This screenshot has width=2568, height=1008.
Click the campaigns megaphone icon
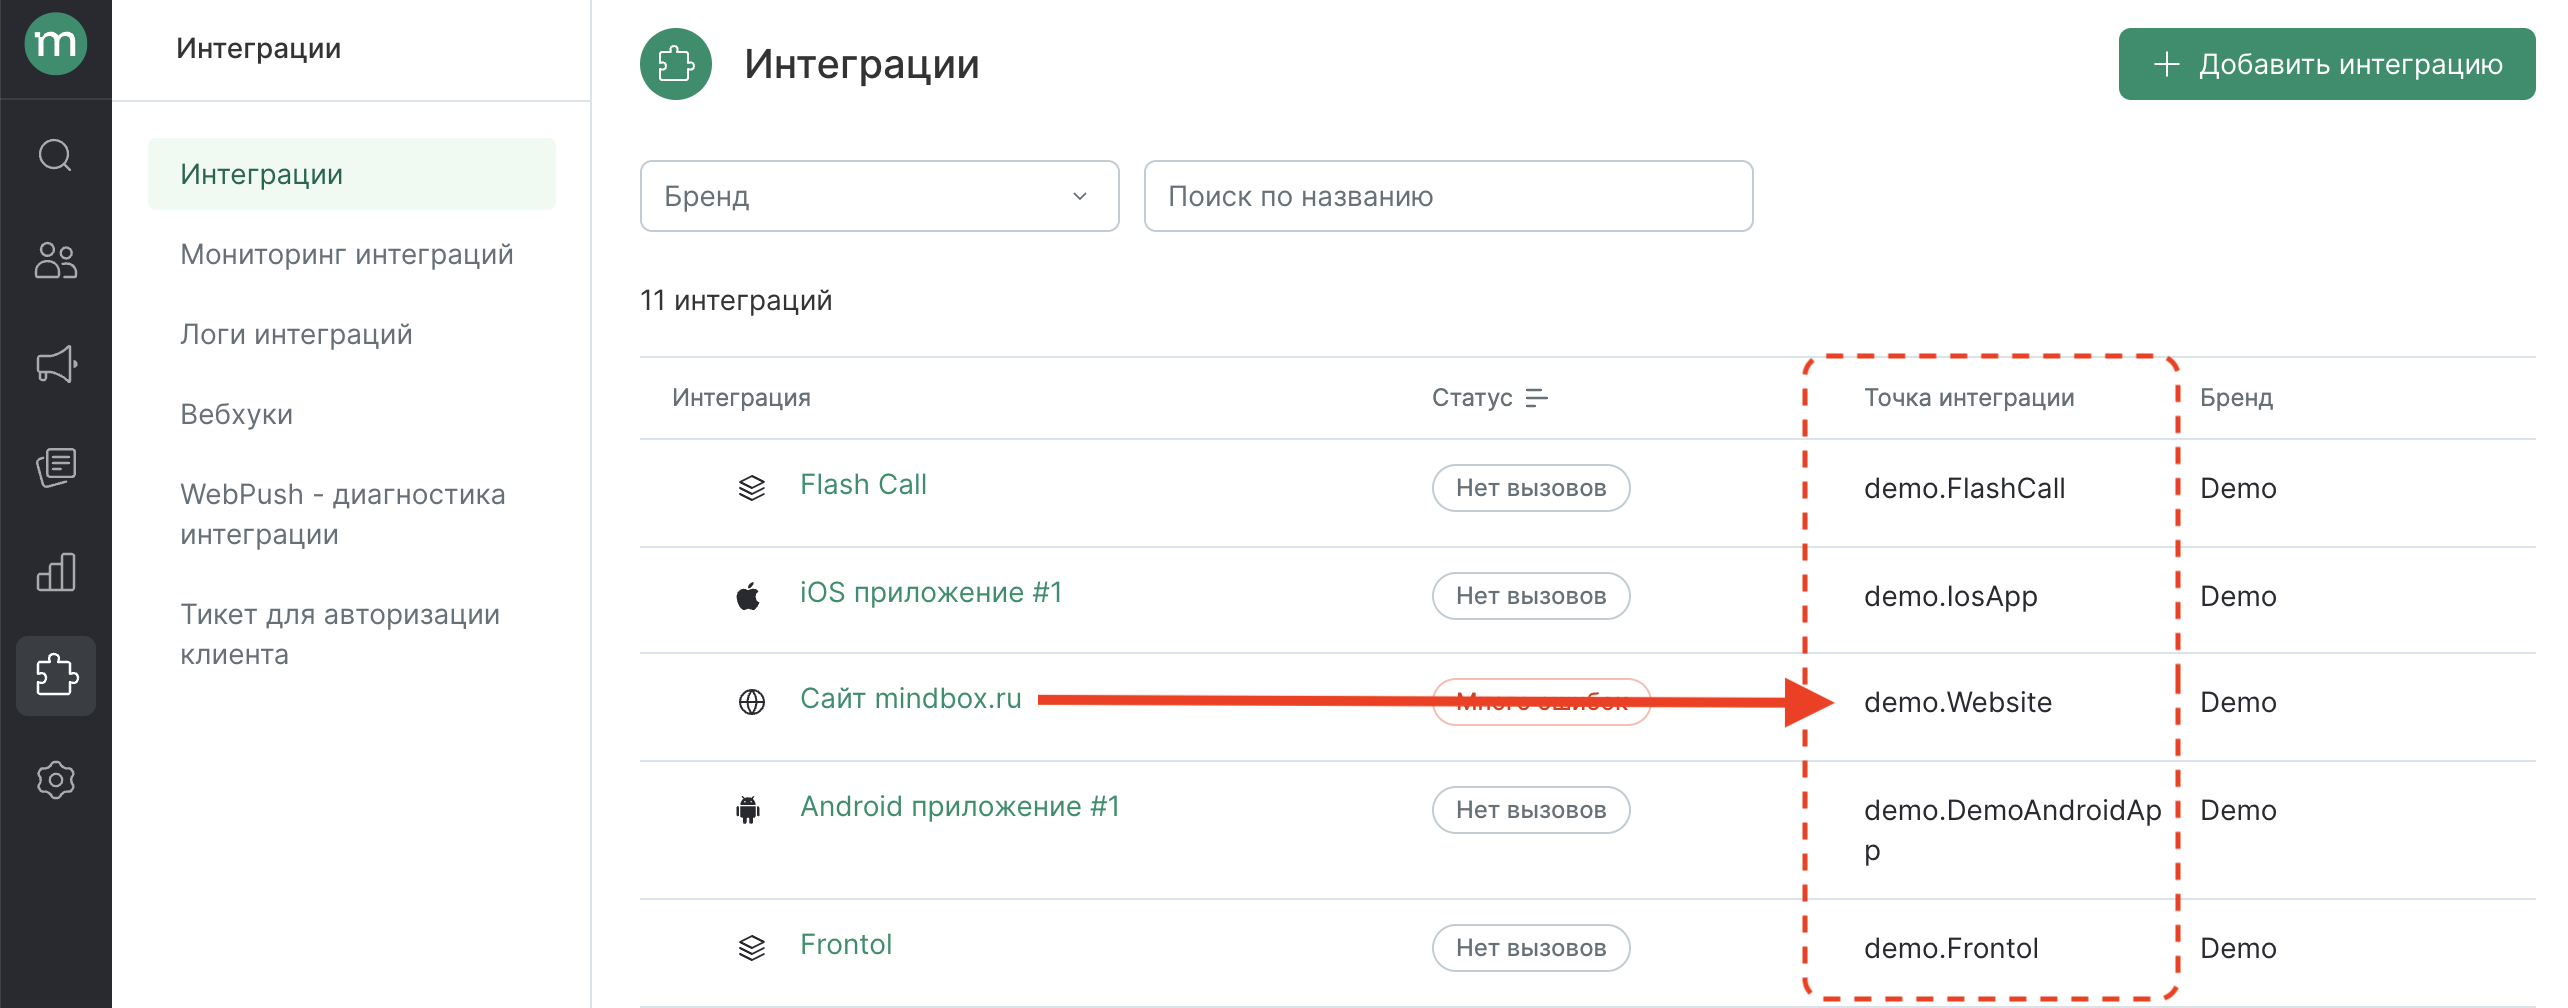coord(55,364)
